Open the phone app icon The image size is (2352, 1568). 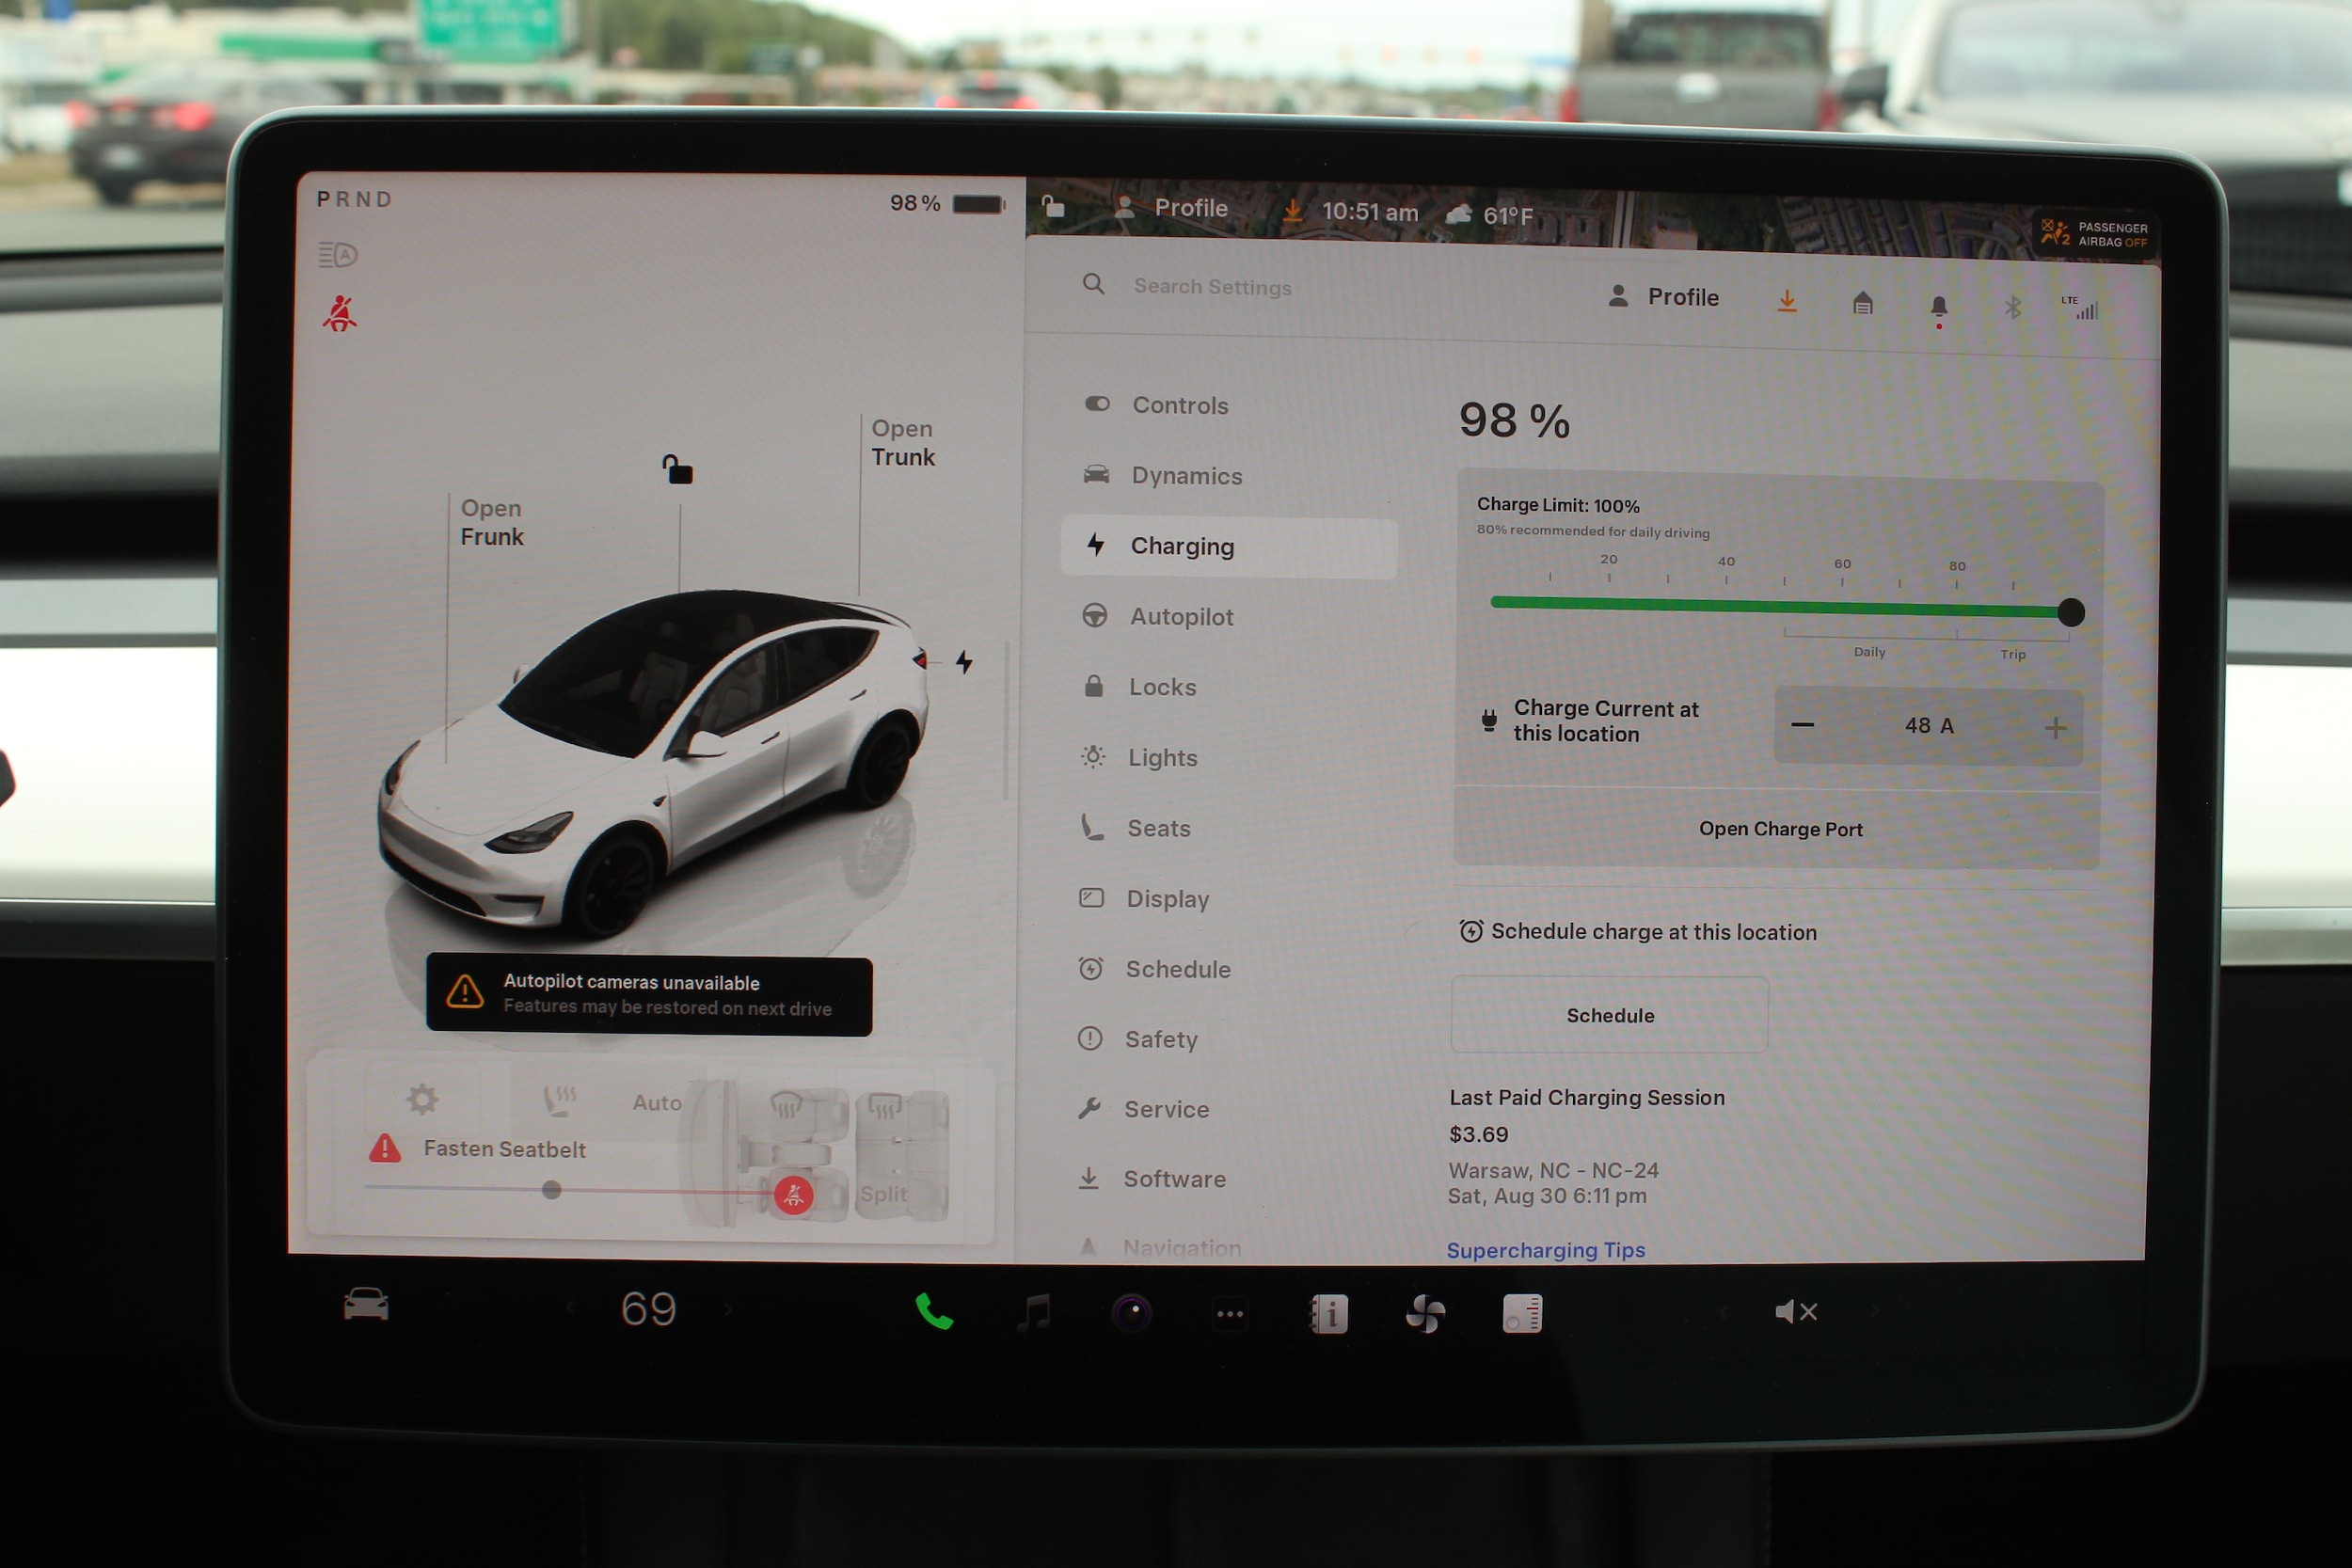coord(933,1312)
